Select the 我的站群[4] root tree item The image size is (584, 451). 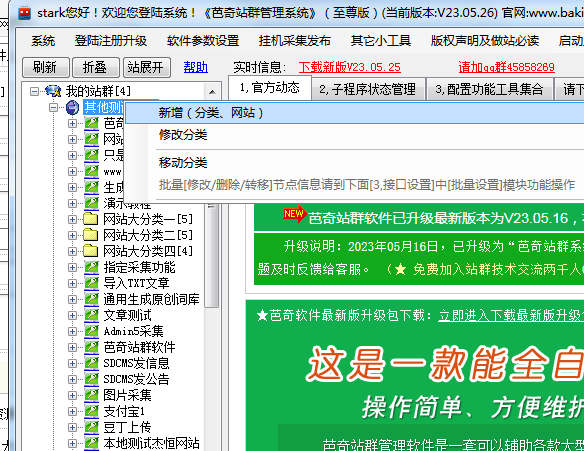coord(98,91)
